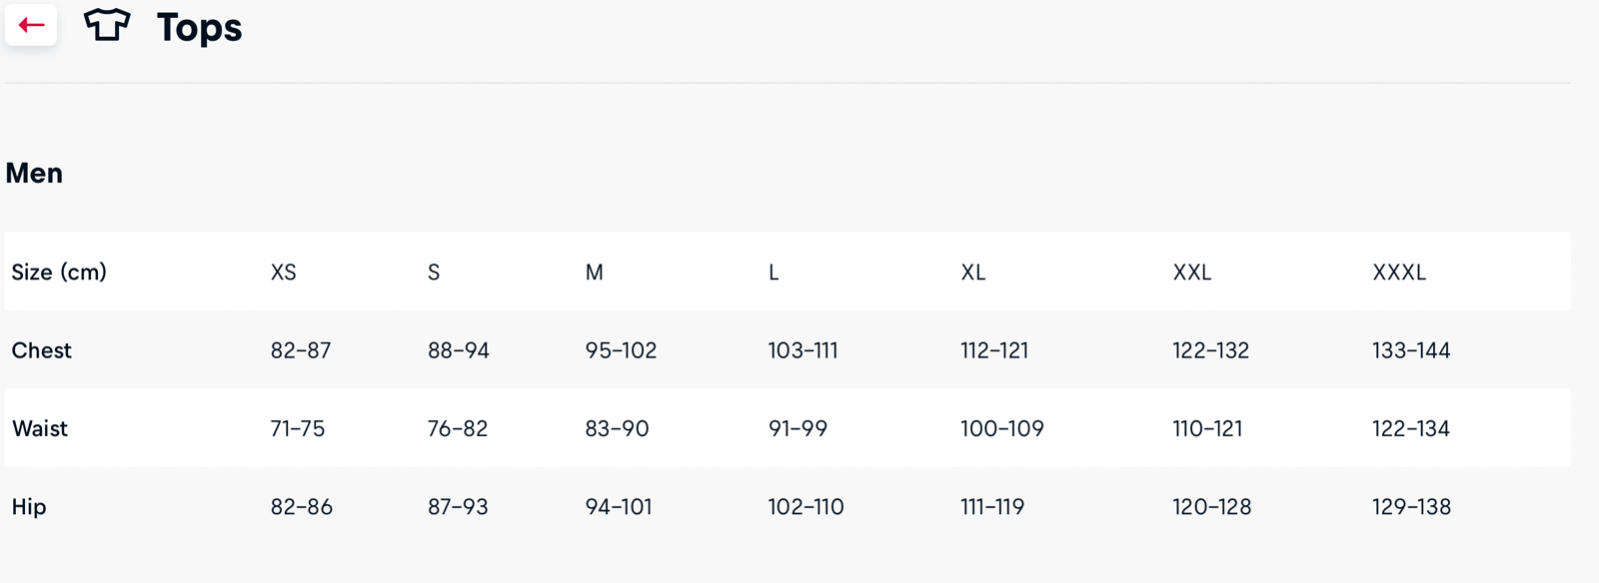Click the t-shirt icon next to Tops
1599x583 pixels.
click(x=107, y=25)
